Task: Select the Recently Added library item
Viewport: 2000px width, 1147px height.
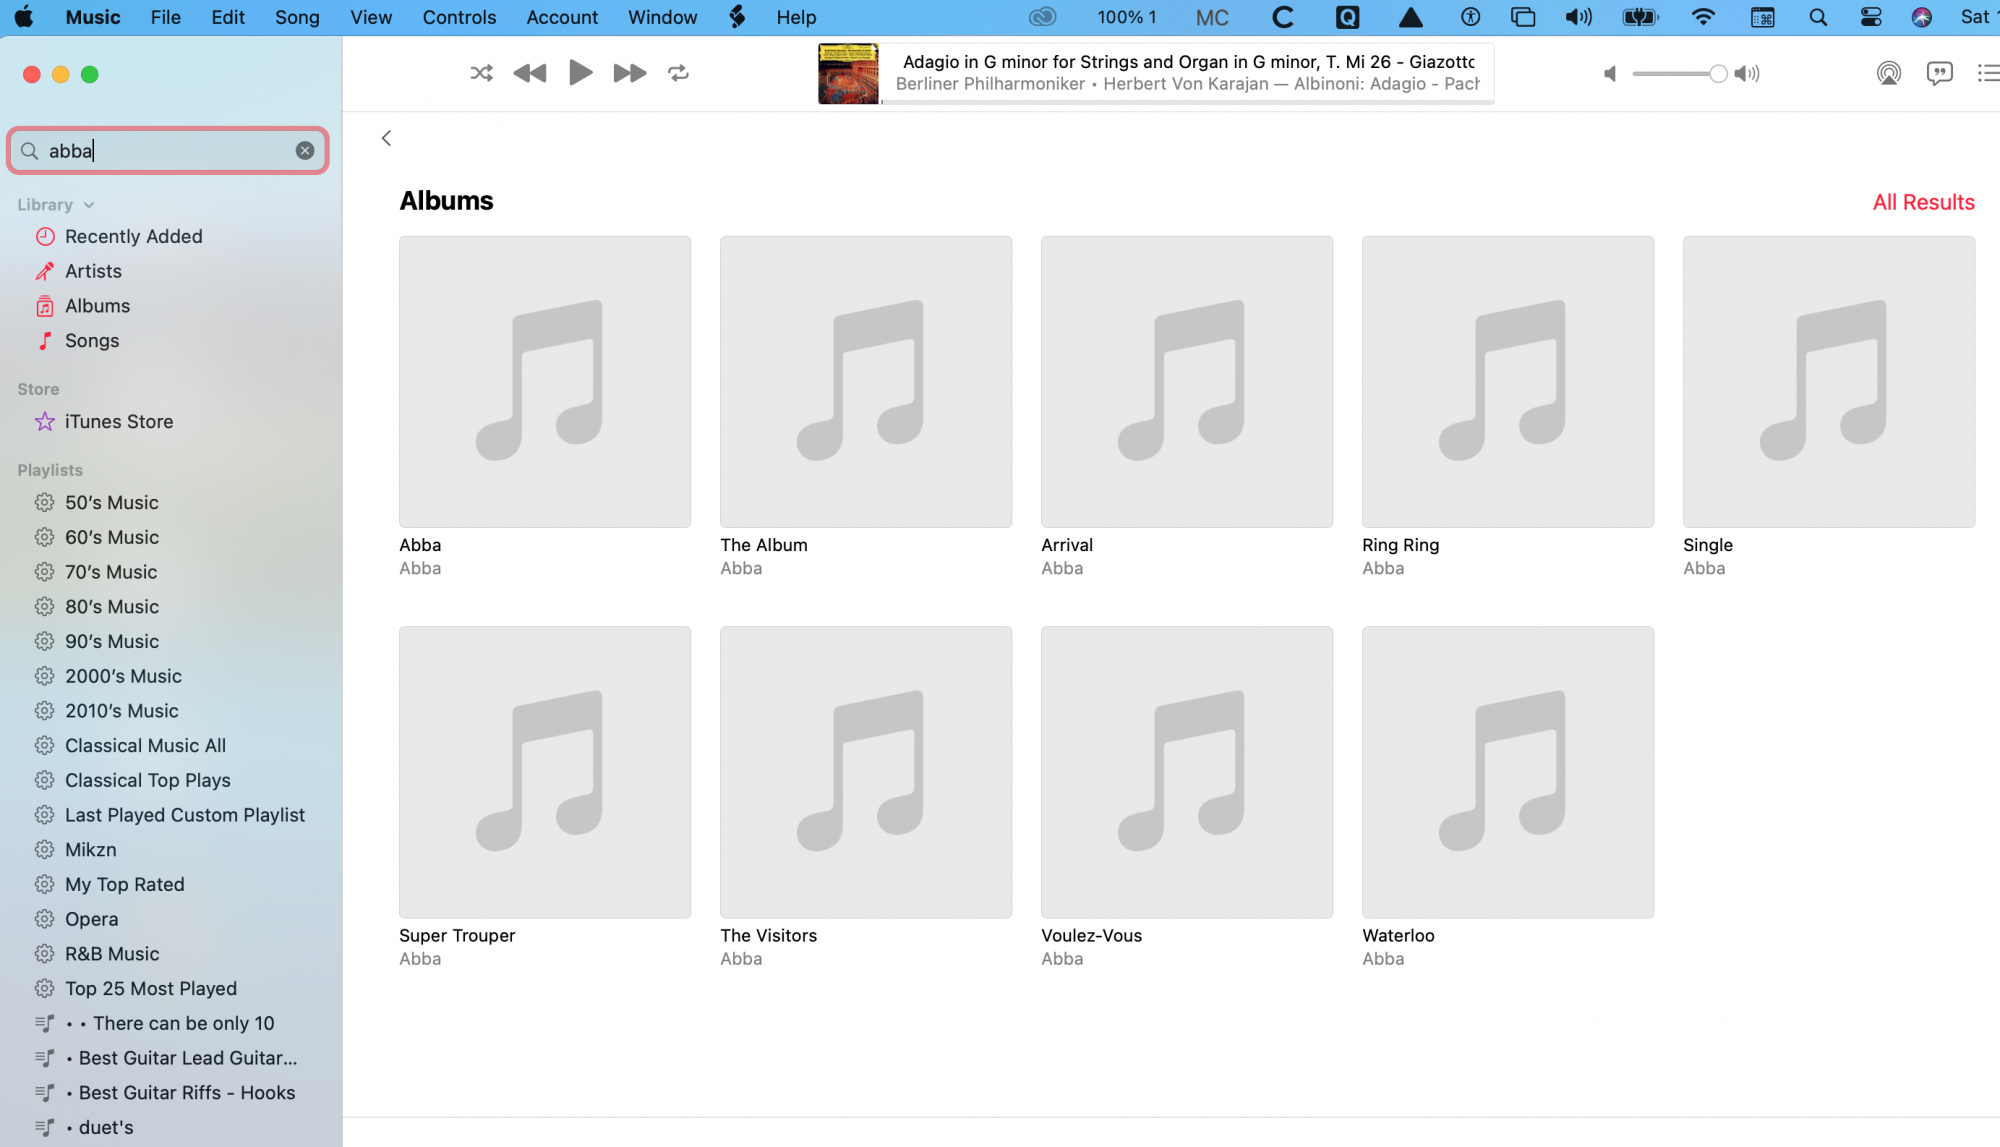Action: 133,237
